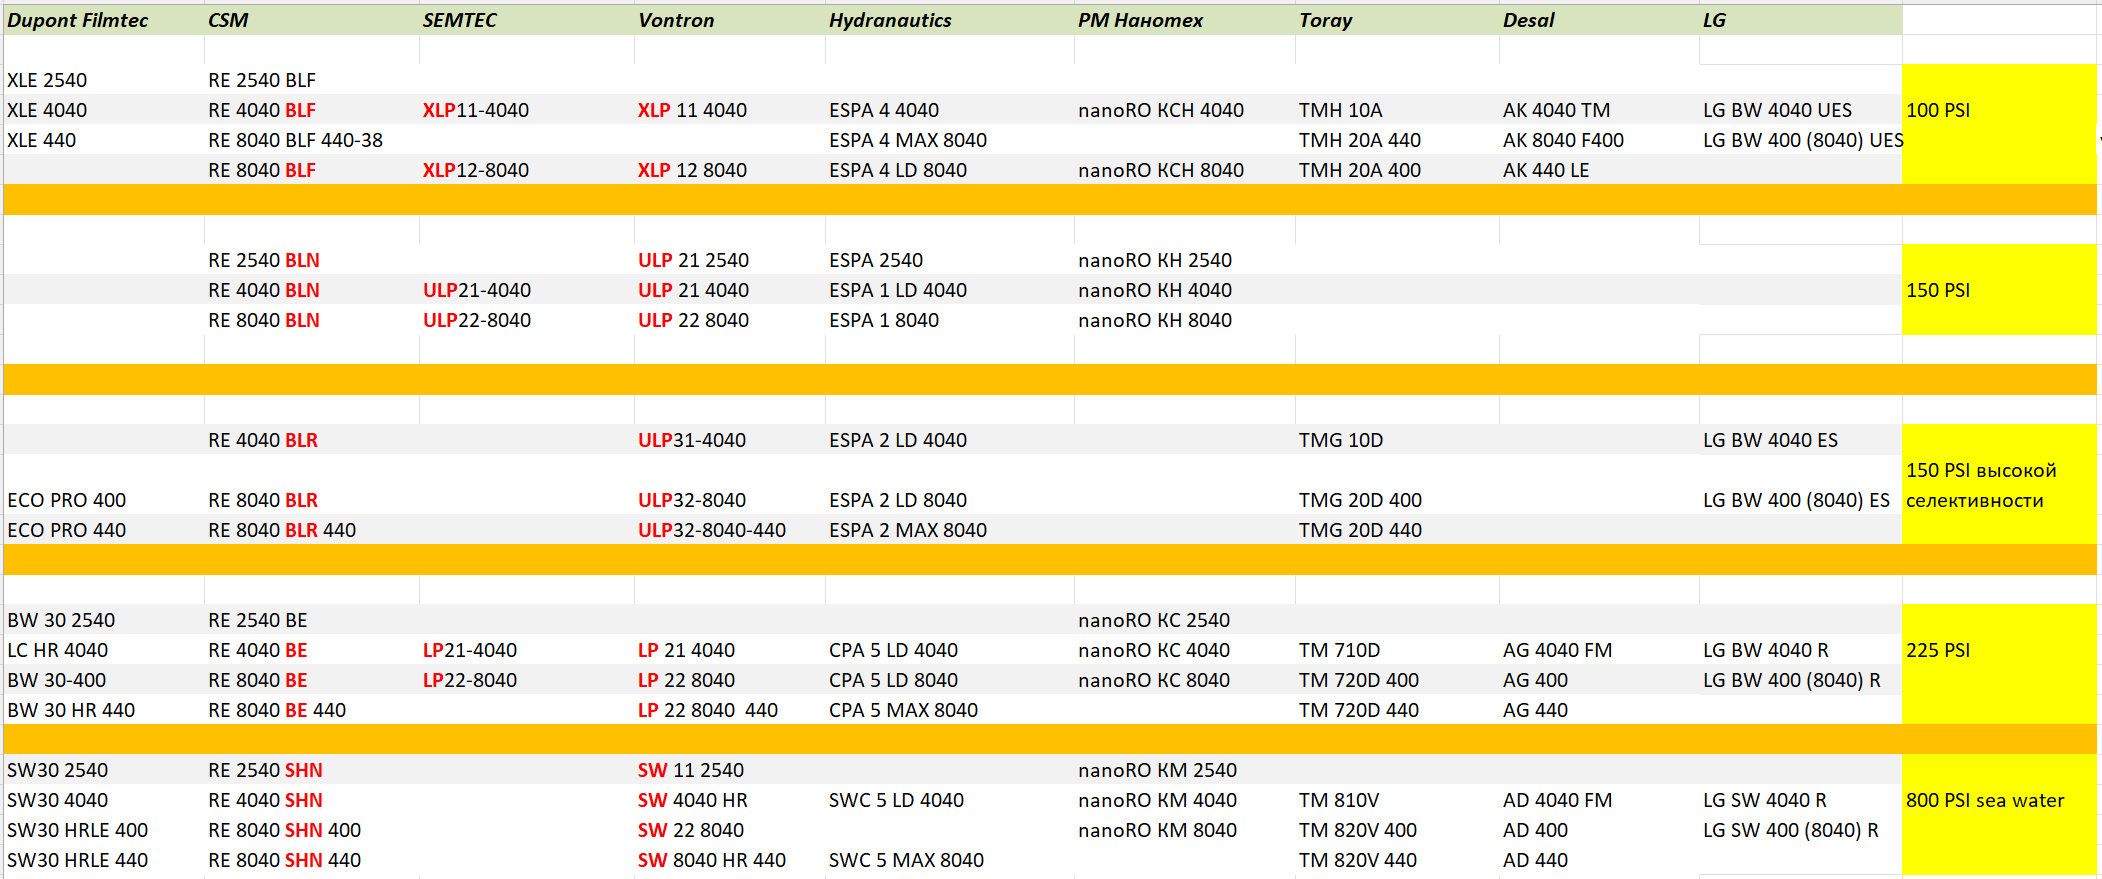This screenshot has height=879, width=2102.
Task: Select the RE 8040 BLF 440-38 cell
Action: point(295,140)
